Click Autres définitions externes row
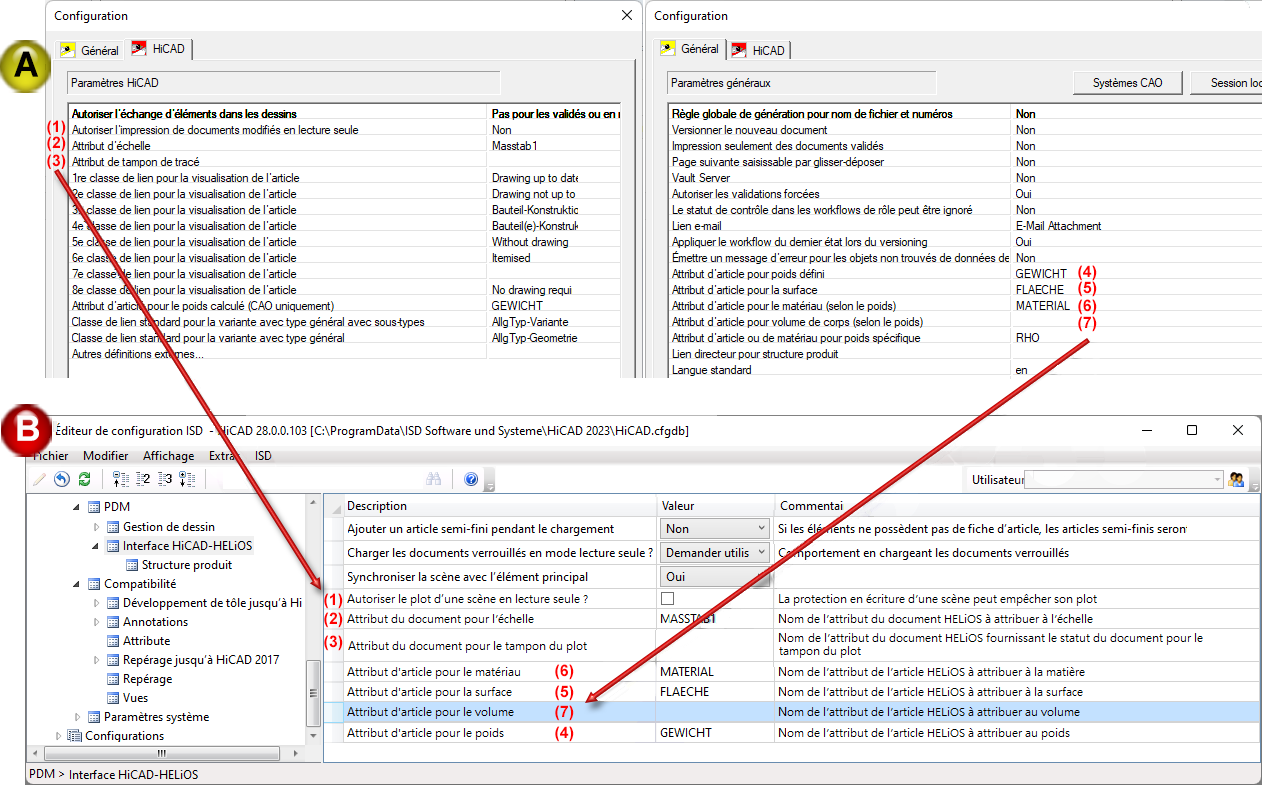 pos(345,354)
